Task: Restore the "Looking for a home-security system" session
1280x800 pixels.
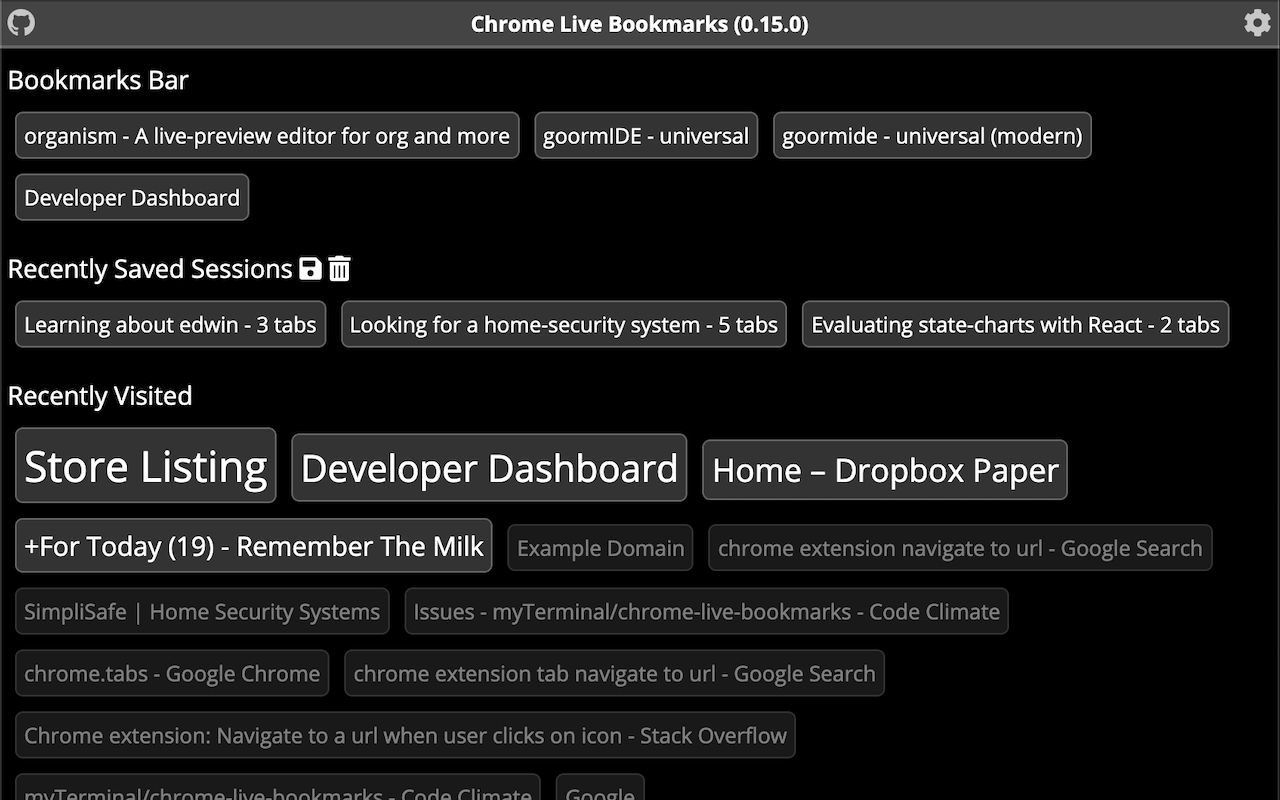Action: point(563,324)
